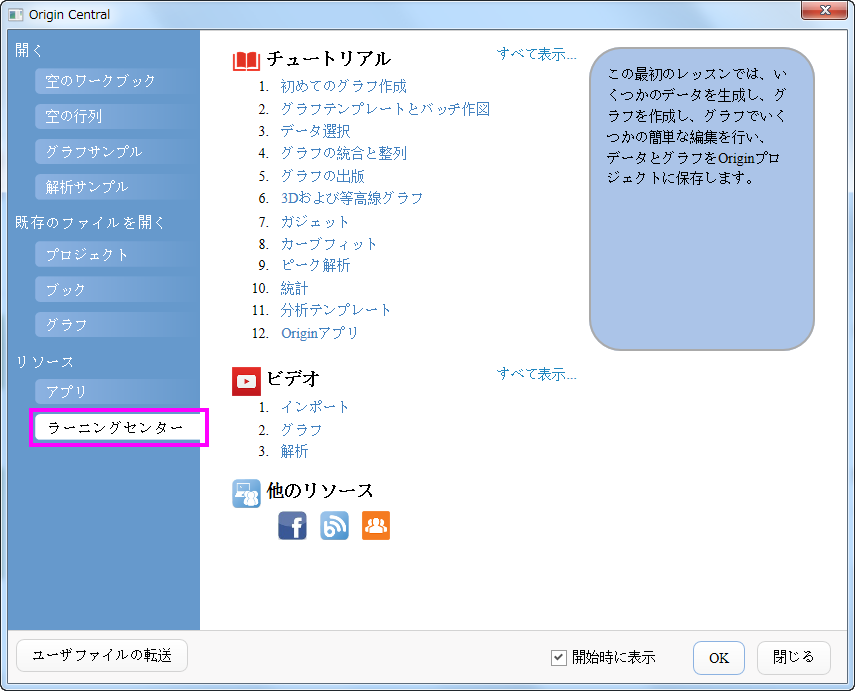Open the orange user forum icon

coord(376,526)
